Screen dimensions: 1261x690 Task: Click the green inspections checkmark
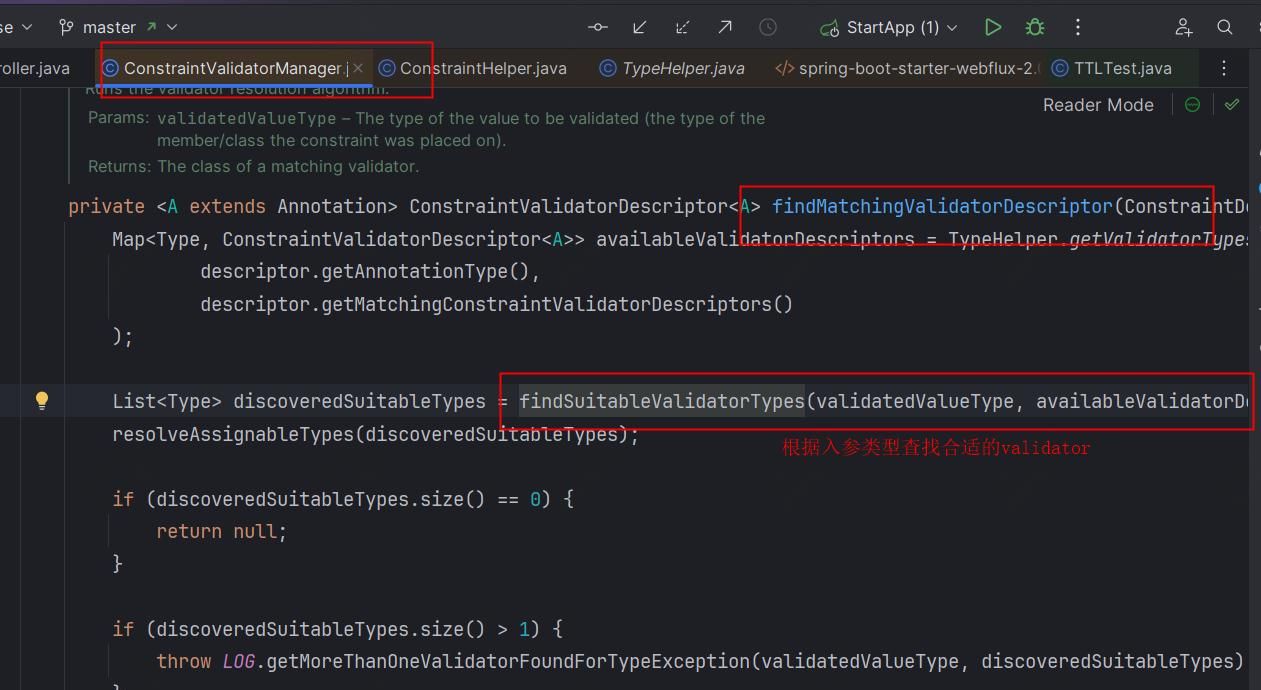click(x=1232, y=105)
